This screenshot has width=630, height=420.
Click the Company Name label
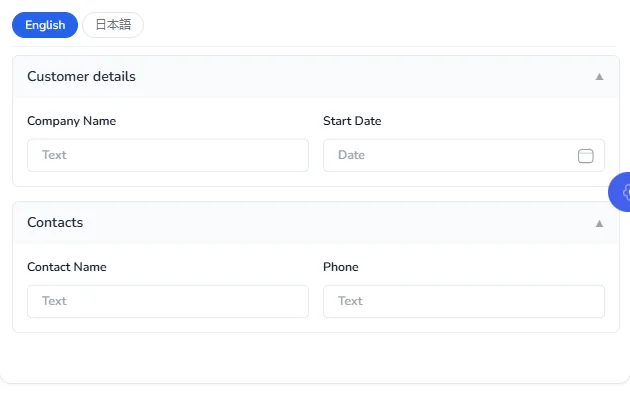point(72,121)
